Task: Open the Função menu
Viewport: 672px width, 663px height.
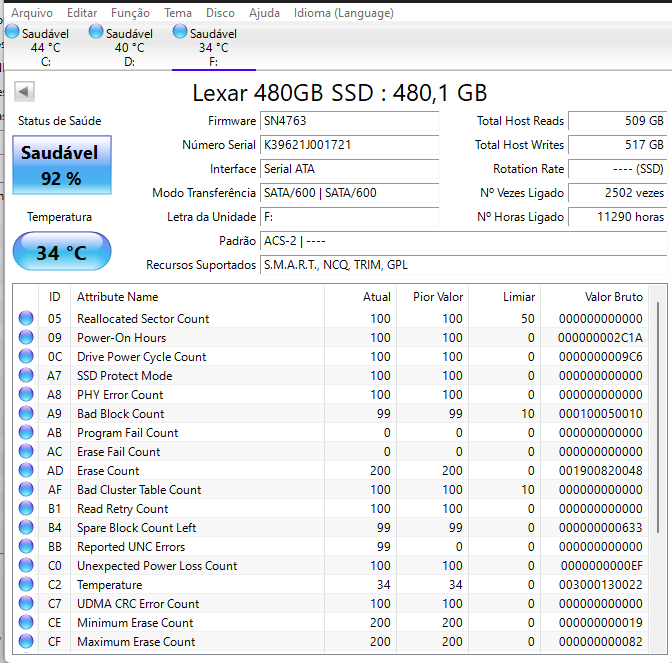Action: pyautogui.click(x=130, y=13)
